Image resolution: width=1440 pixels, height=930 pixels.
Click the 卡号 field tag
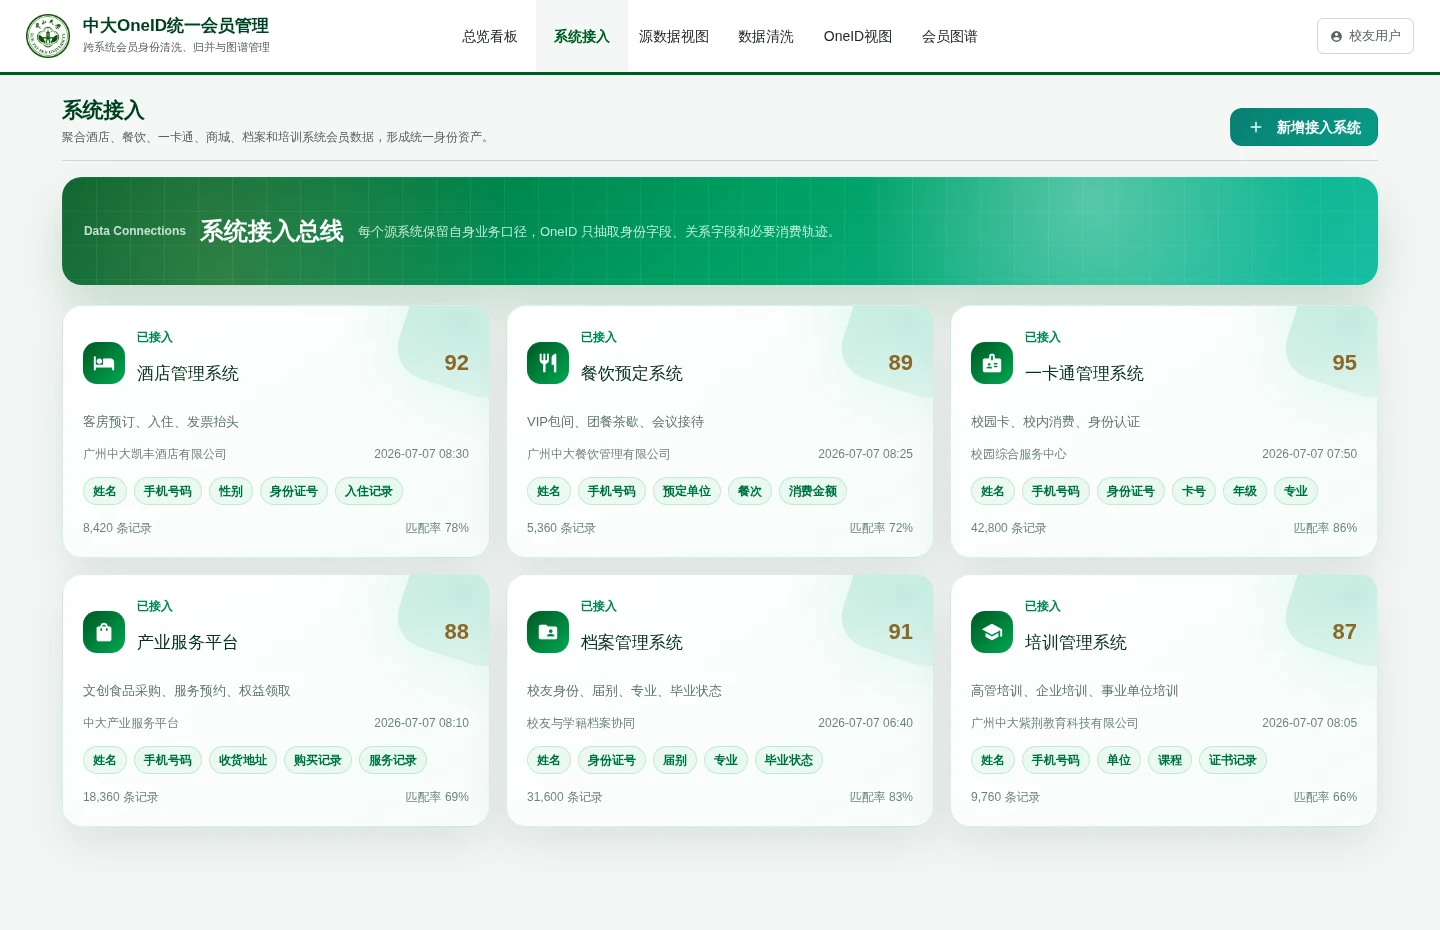pos(1194,491)
